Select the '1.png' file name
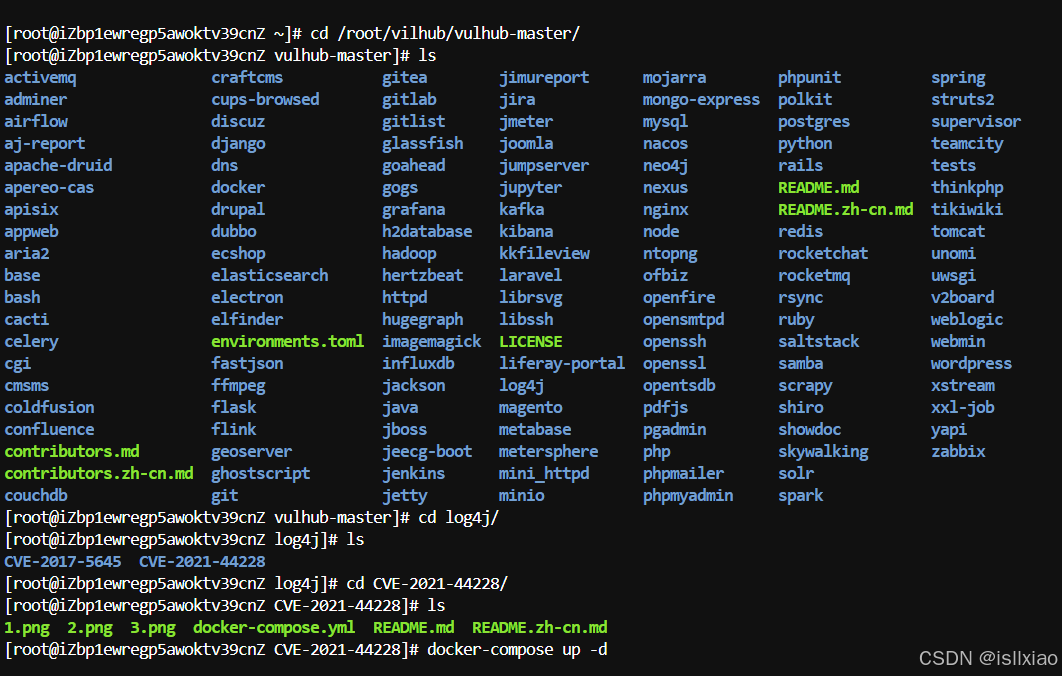 click(x=27, y=628)
